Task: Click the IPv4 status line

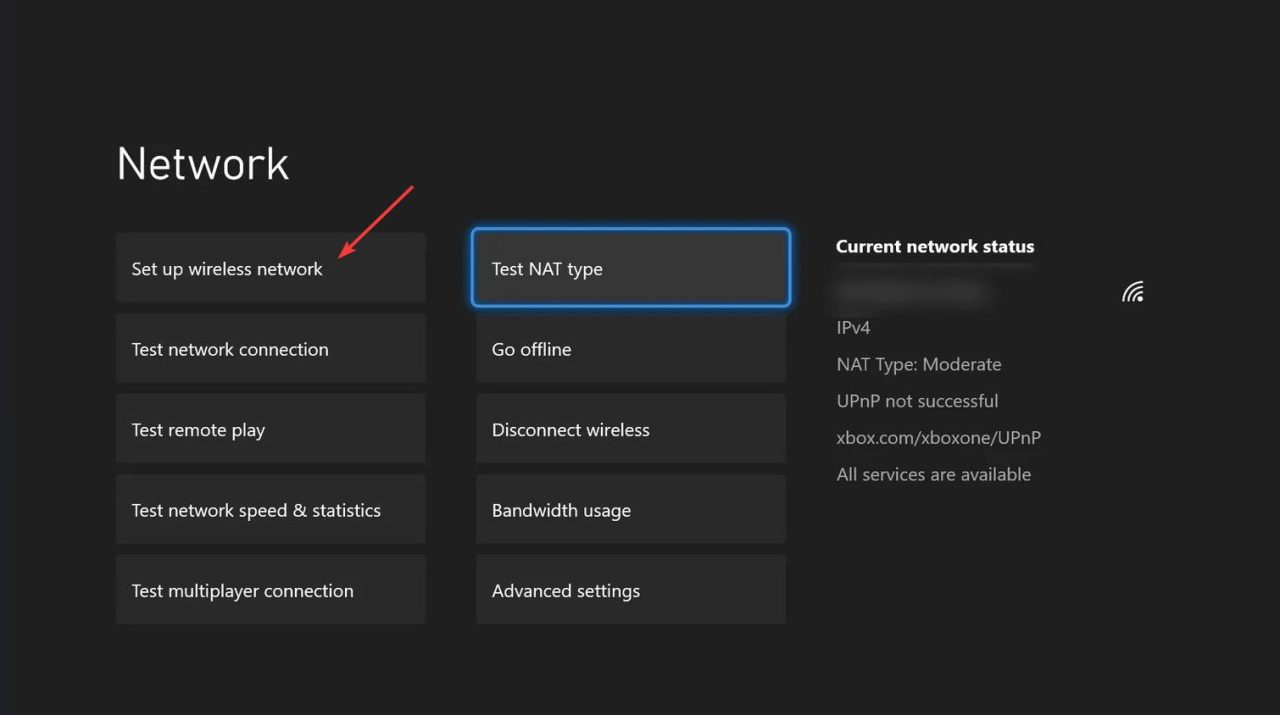Action: tap(853, 328)
